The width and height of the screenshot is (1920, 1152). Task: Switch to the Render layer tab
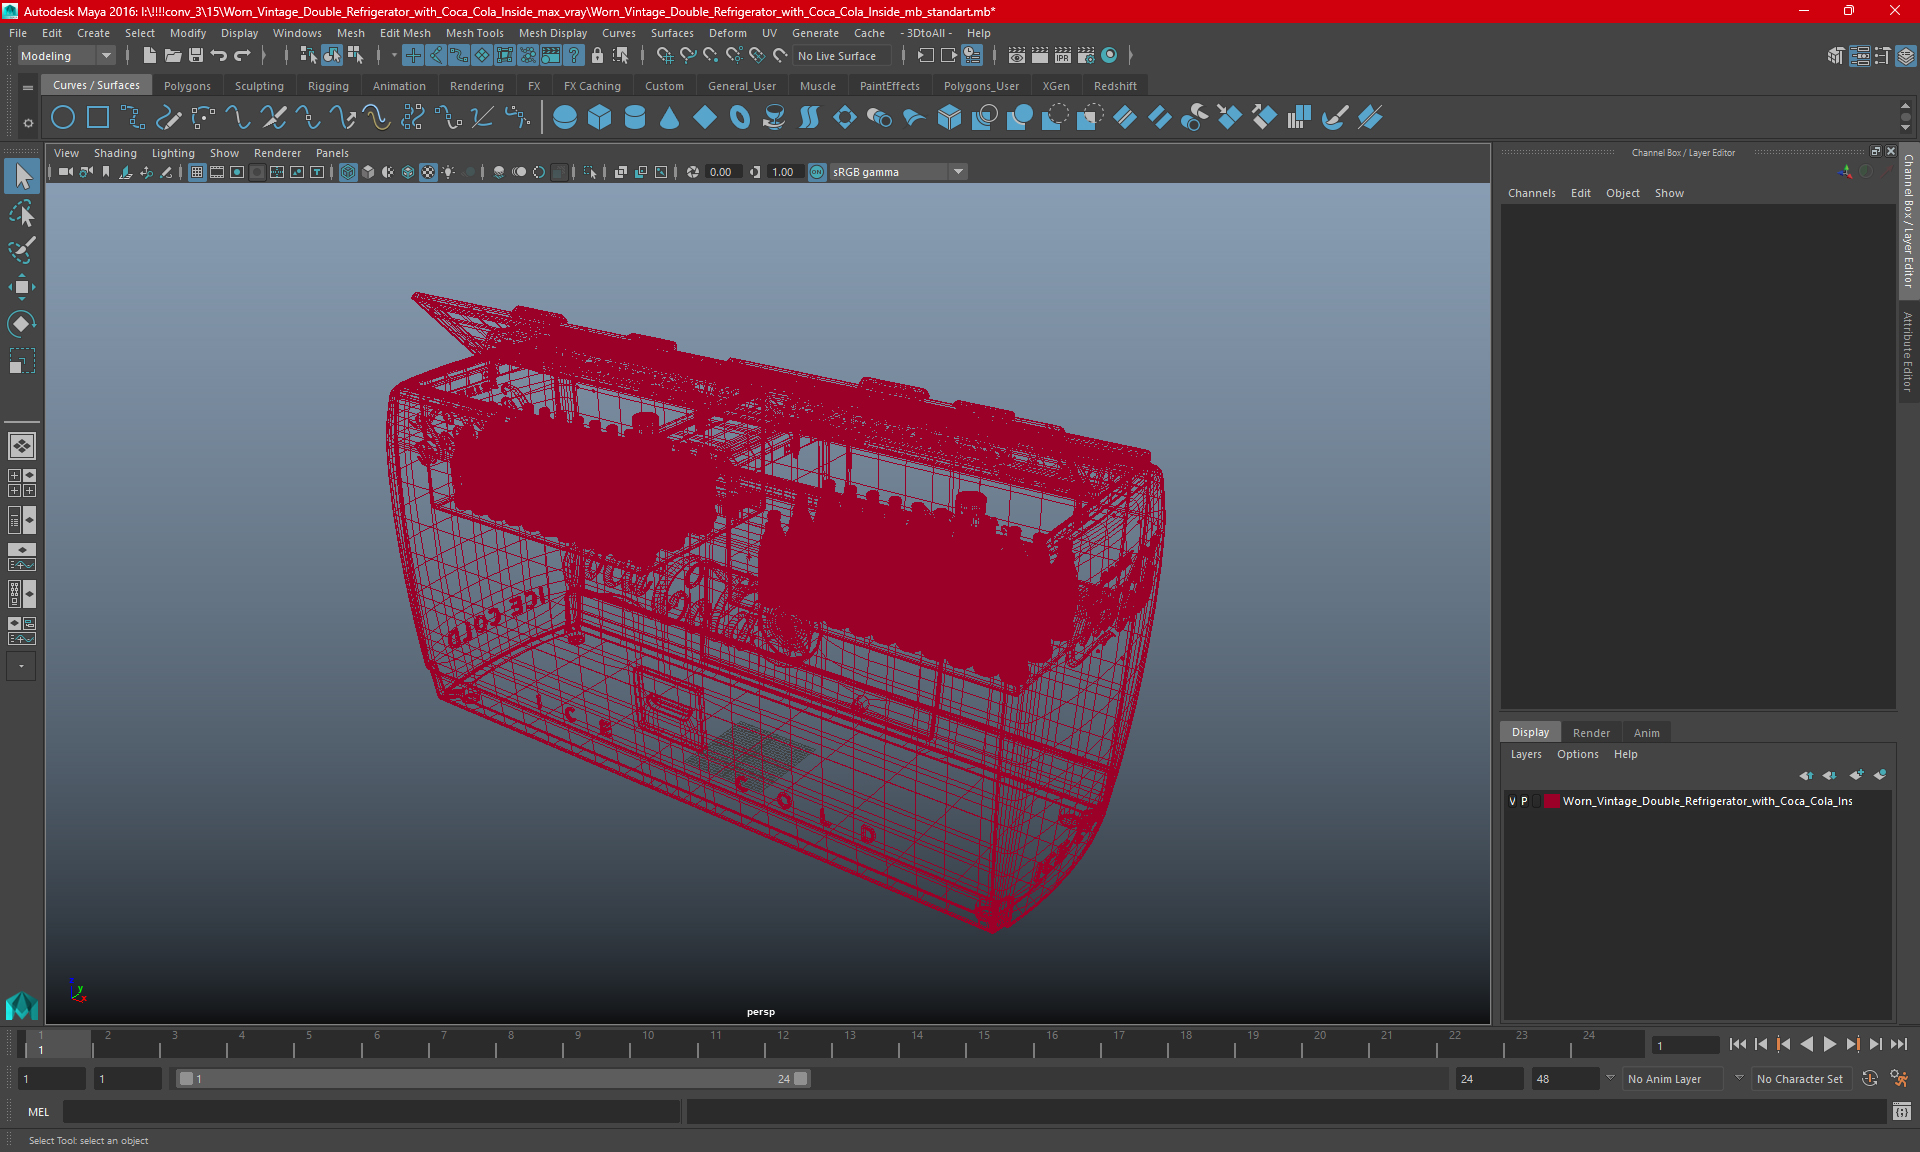[x=1591, y=733]
